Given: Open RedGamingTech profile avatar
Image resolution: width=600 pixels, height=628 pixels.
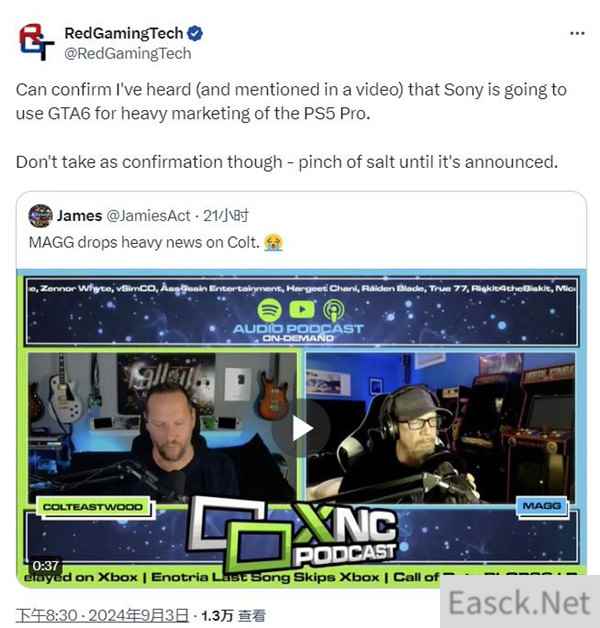Looking at the screenshot, I should 36,42.
